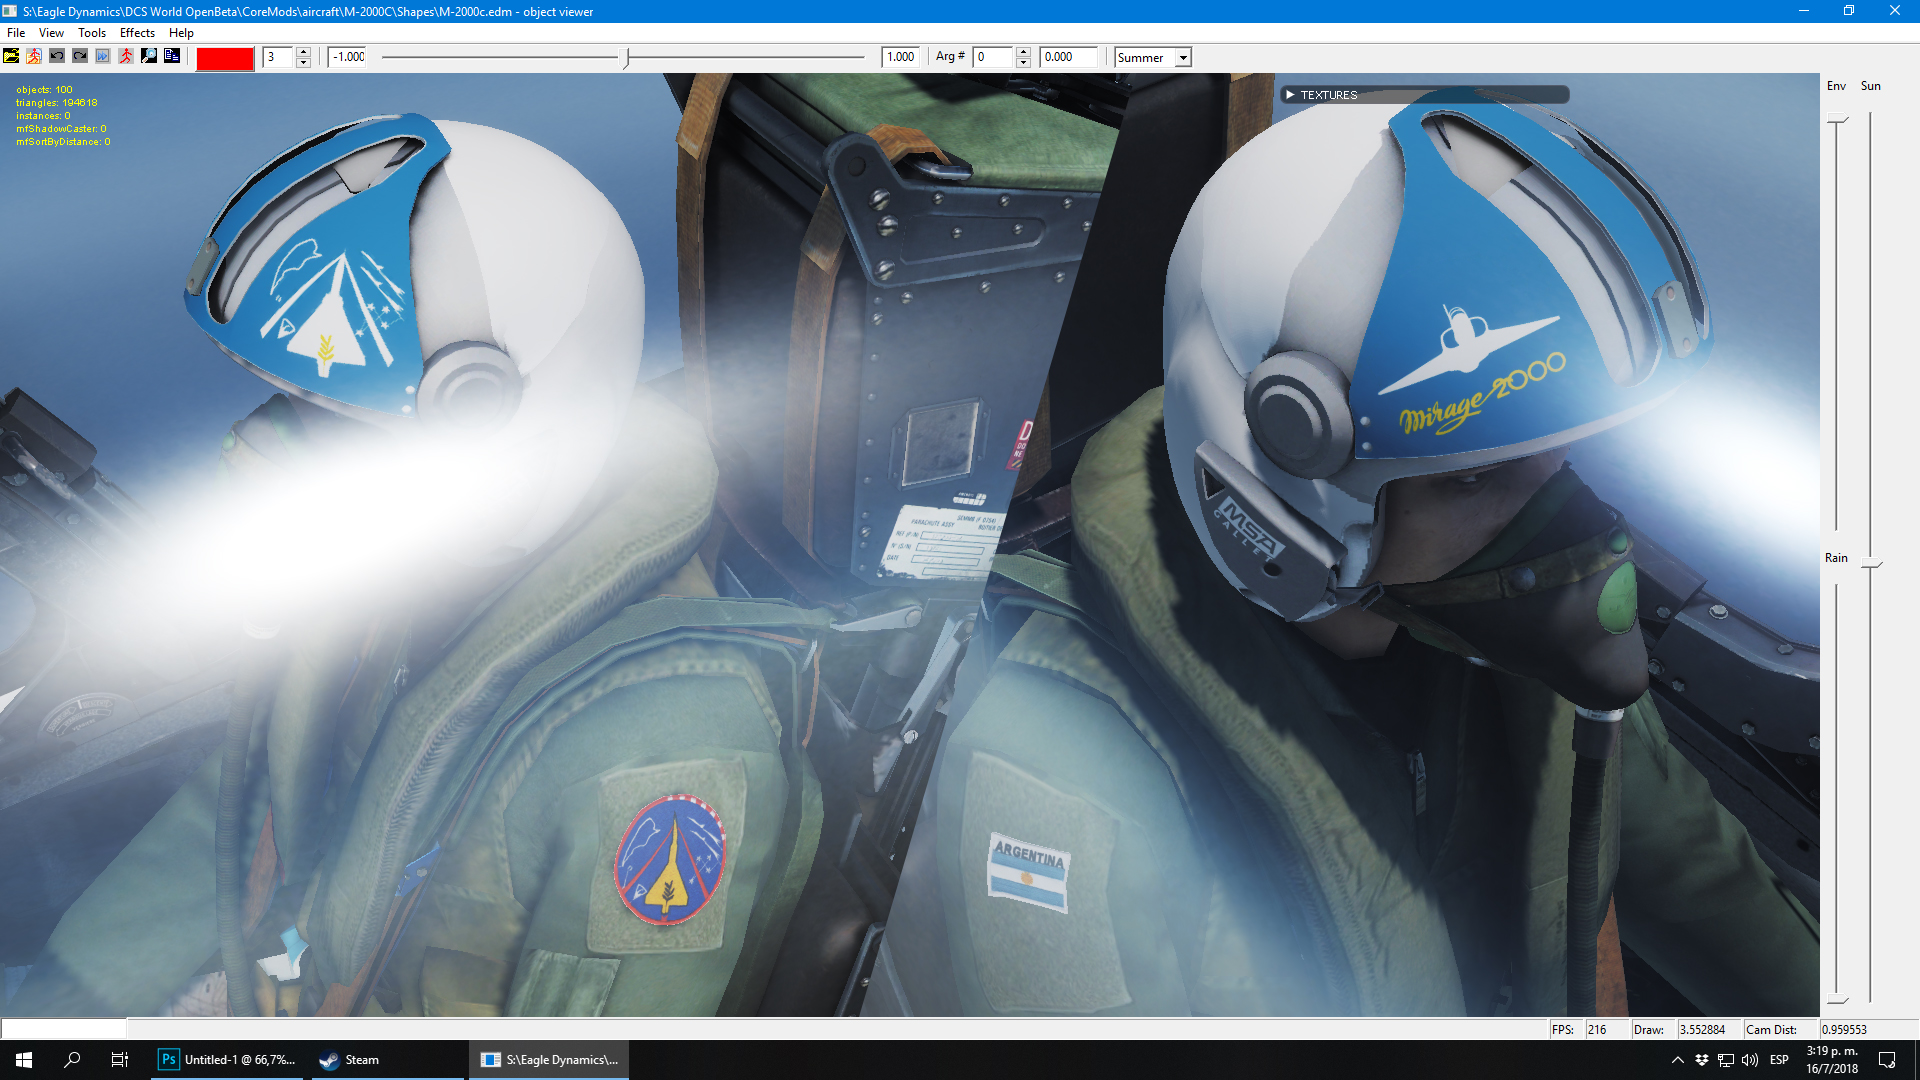
Task: Click the copy documents toolbar icon
Action: point(172,56)
